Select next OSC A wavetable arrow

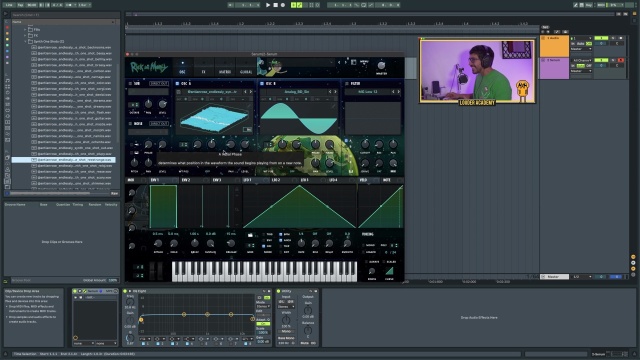point(251,92)
